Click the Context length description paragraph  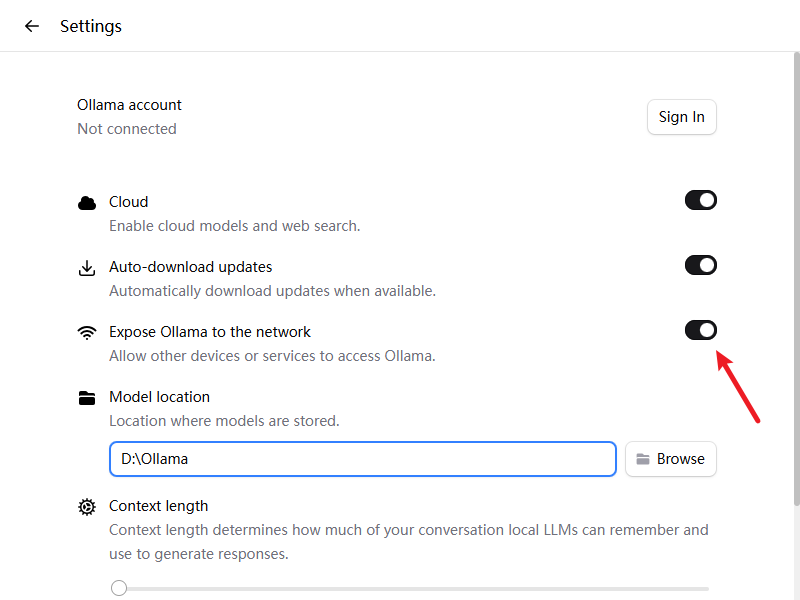tap(409, 541)
